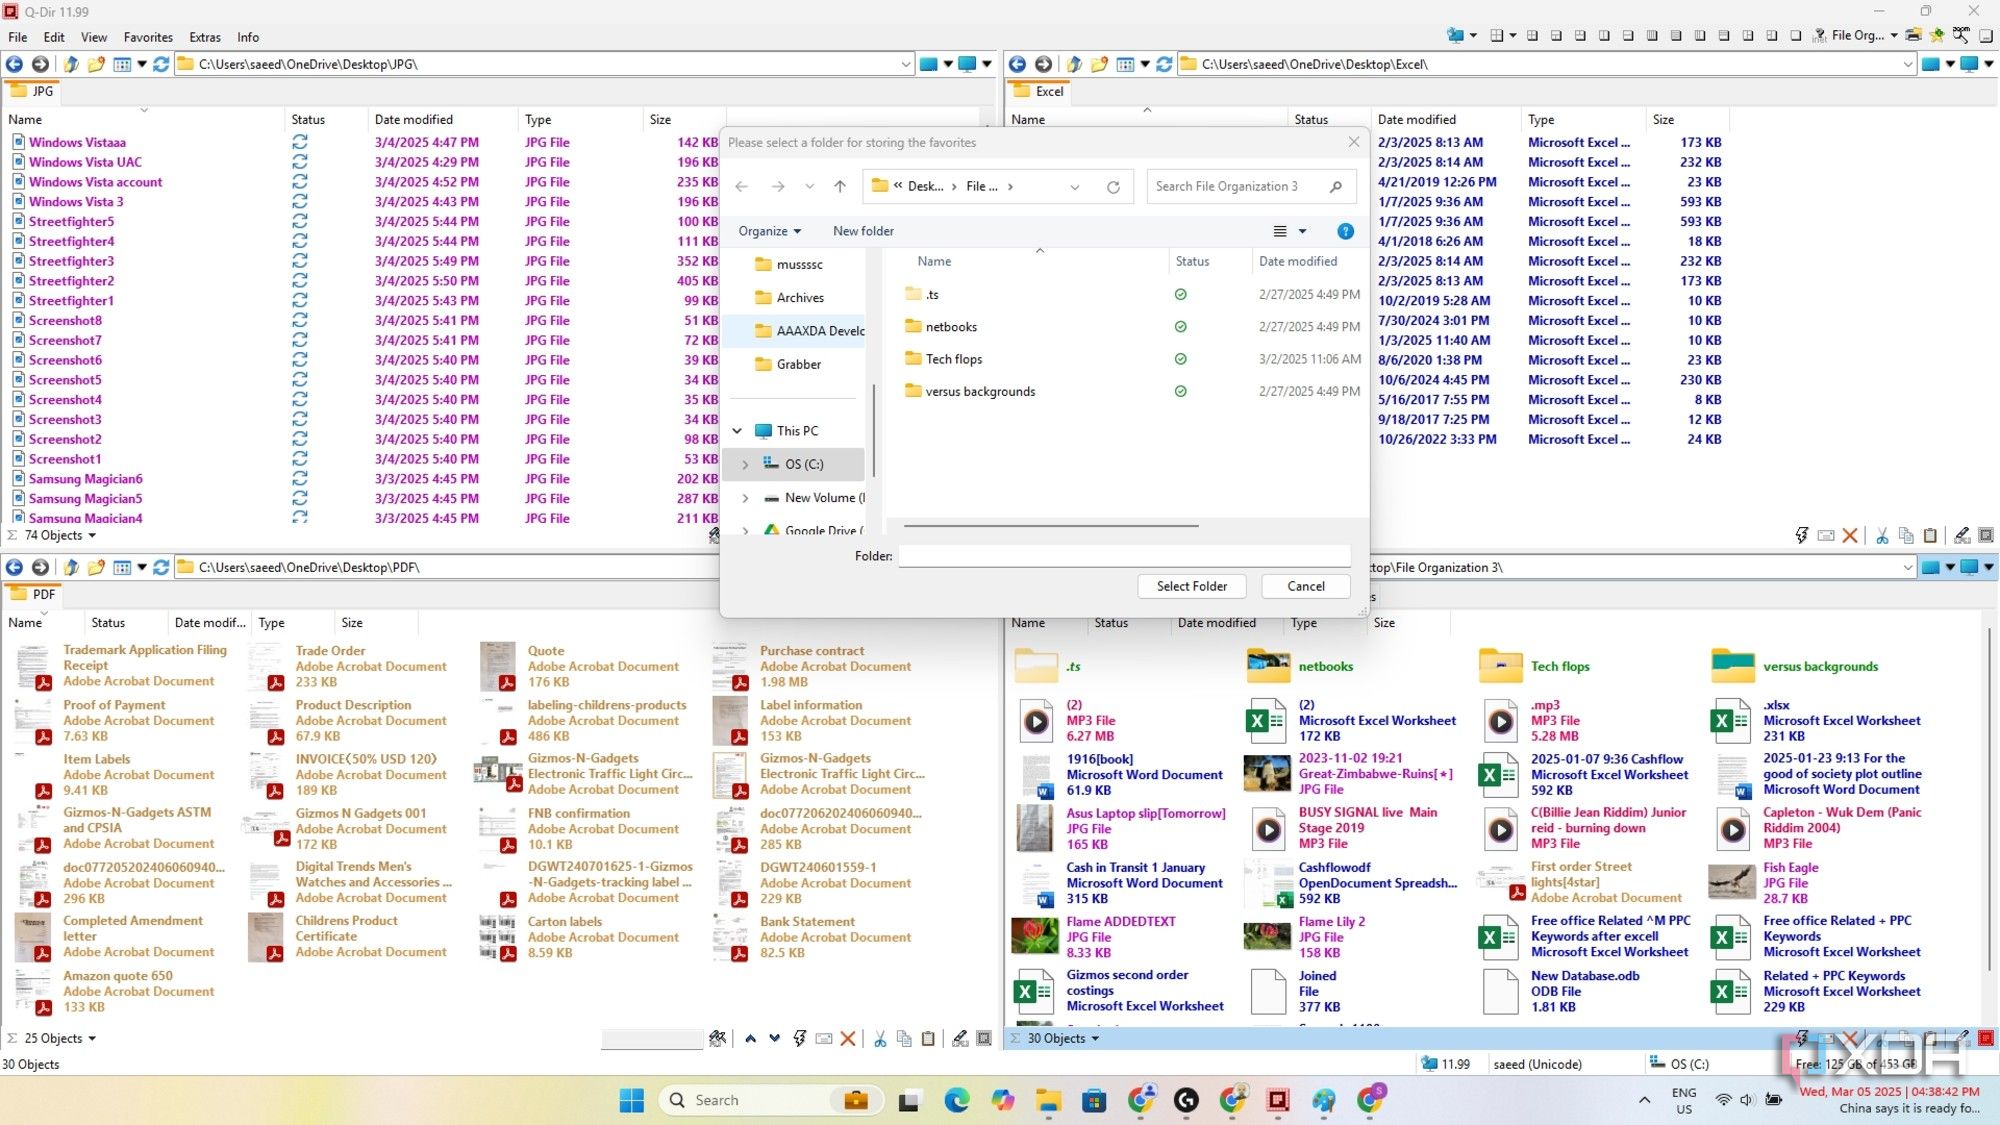Open help in the folder picker dialog
This screenshot has height=1125, width=2000.
point(1345,231)
